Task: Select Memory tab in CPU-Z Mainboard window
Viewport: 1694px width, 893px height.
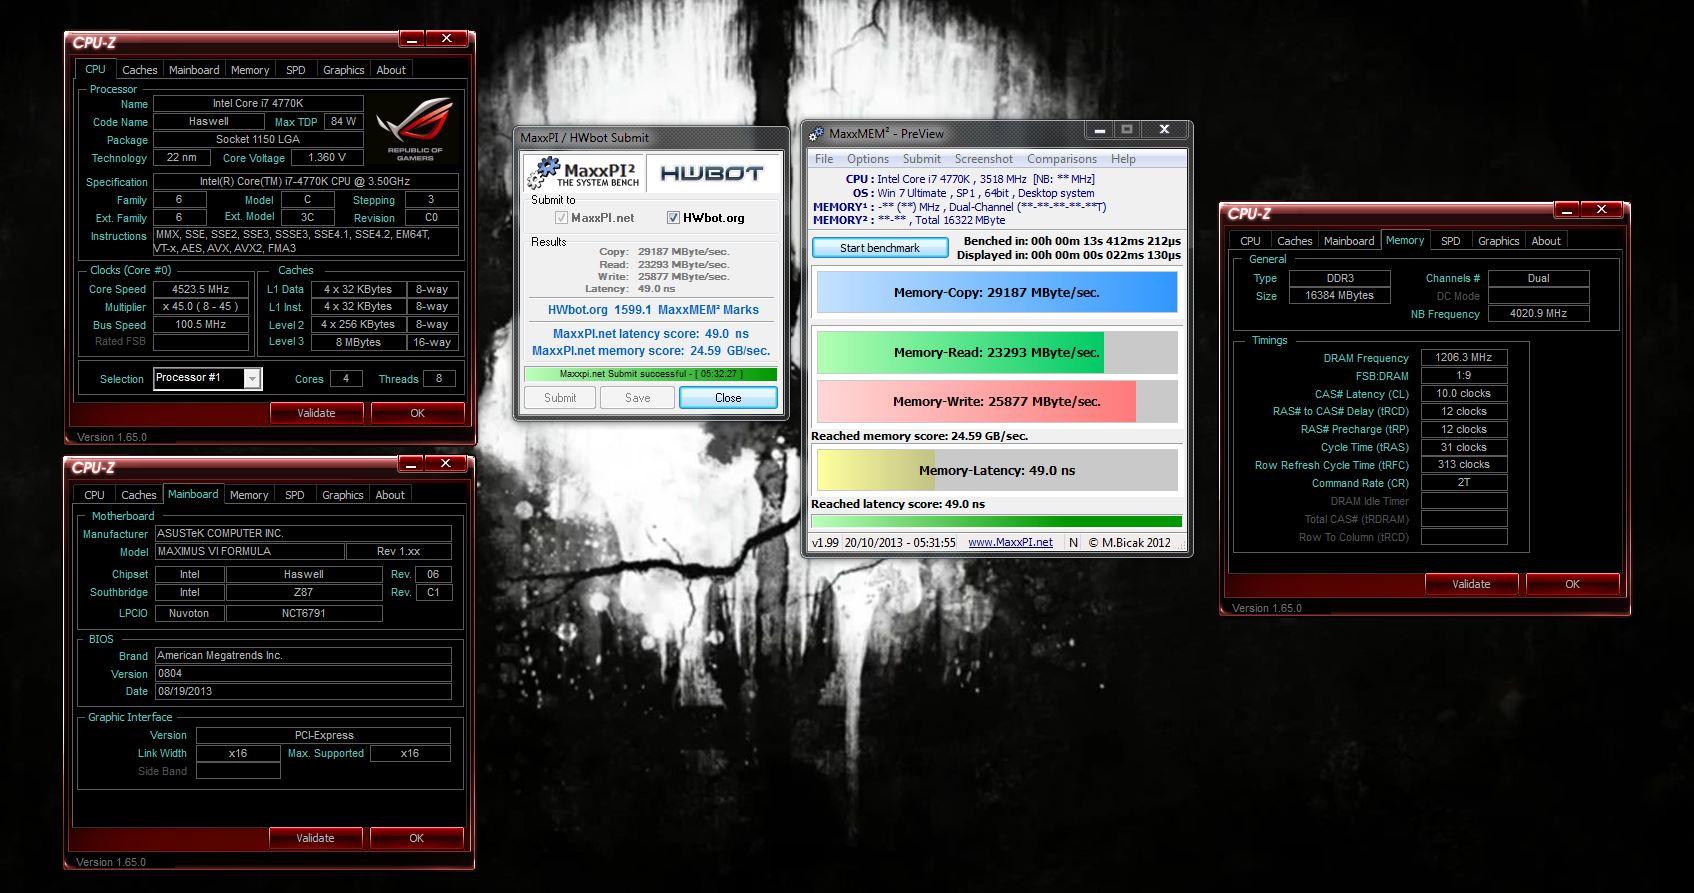Action: (249, 495)
